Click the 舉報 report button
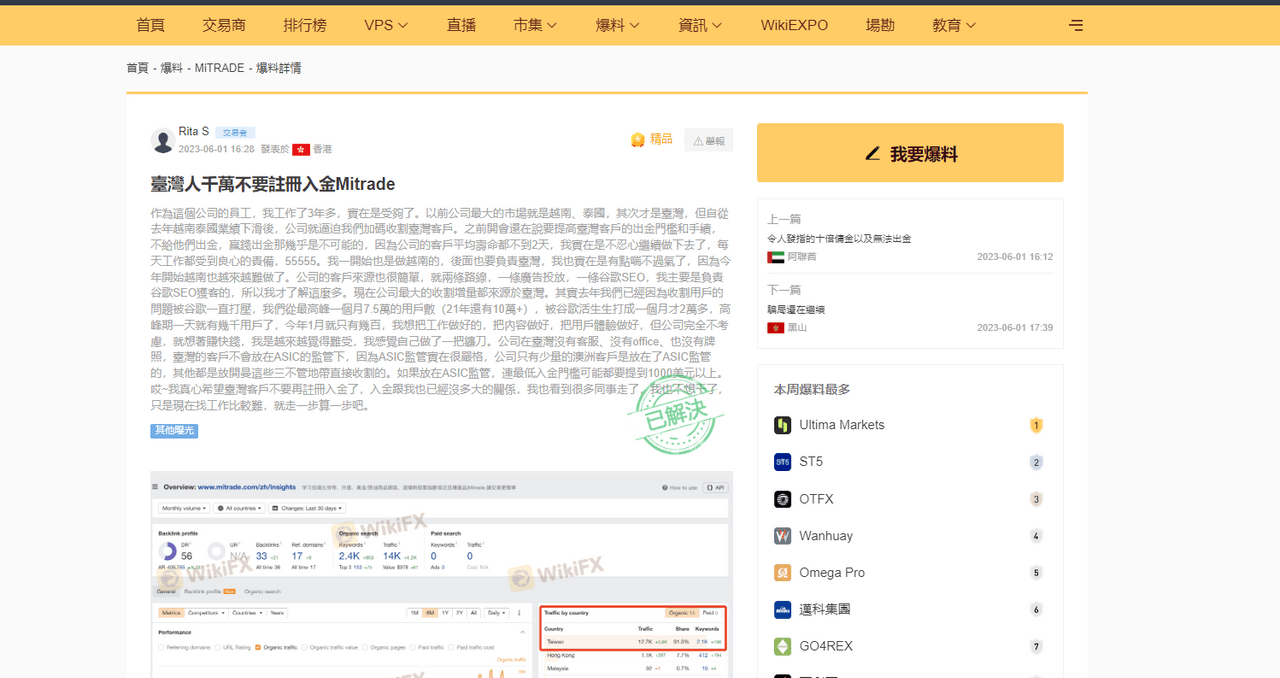The image size is (1280, 678). (709, 141)
